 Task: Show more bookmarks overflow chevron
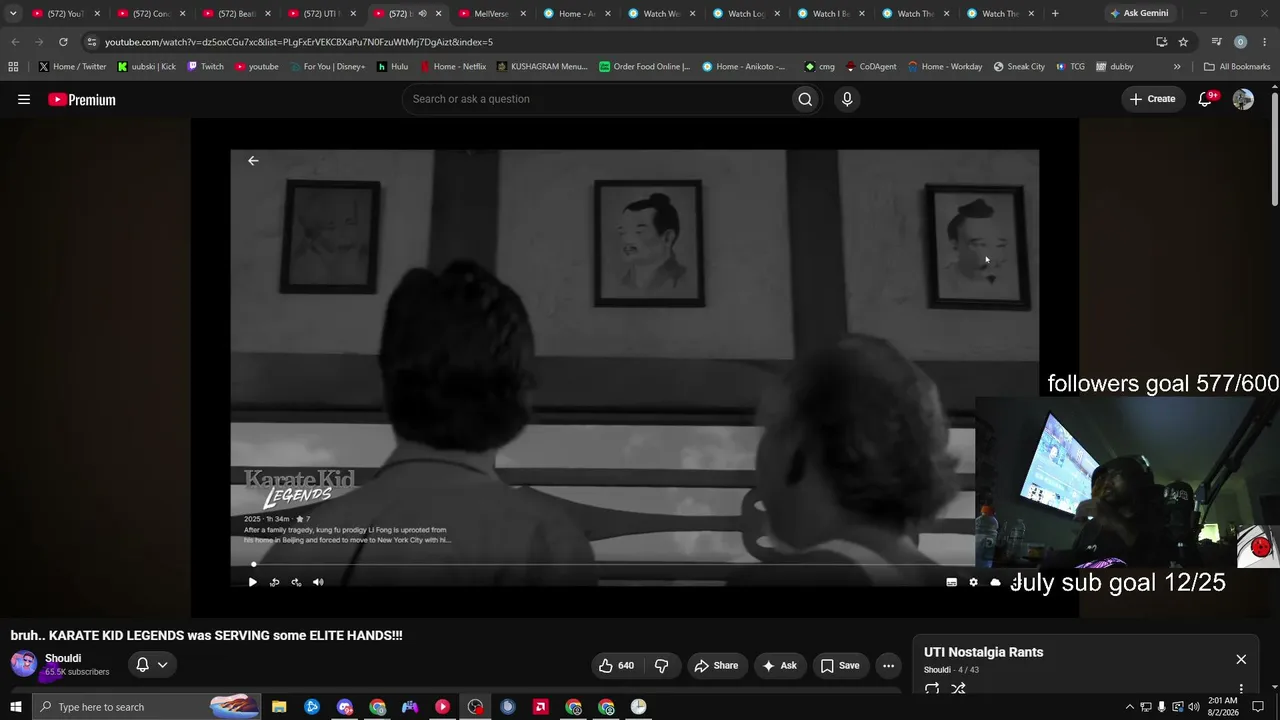tap(1177, 67)
